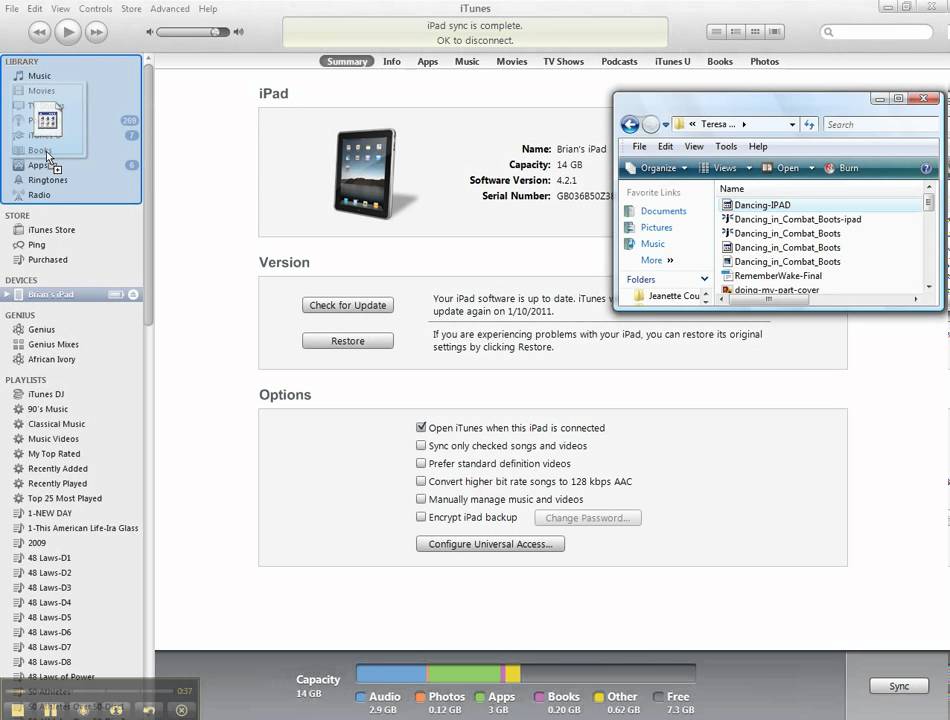Screen dimensions: 950x720
Task: Open the iTunes DJ playlist
Action: pos(45,394)
